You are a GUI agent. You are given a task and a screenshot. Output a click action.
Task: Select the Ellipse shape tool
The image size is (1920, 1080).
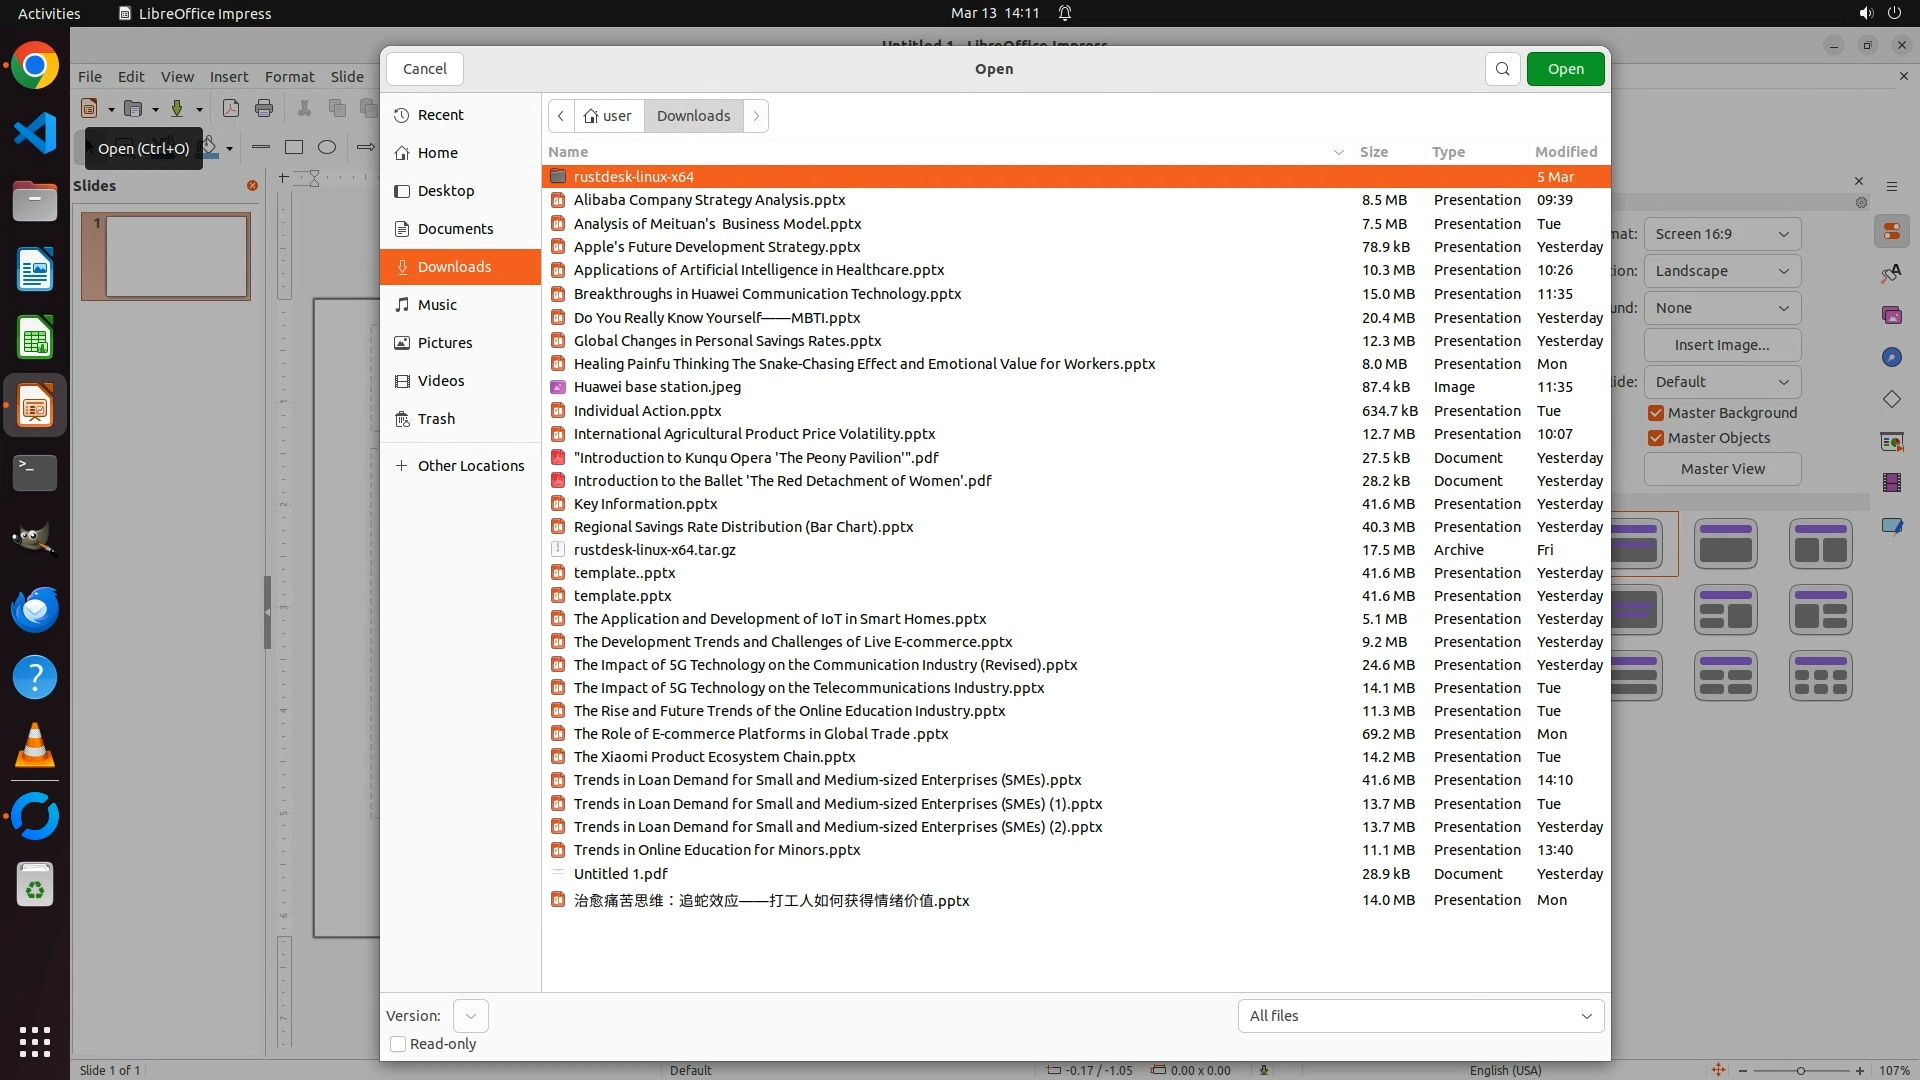(x=327, y=147)
